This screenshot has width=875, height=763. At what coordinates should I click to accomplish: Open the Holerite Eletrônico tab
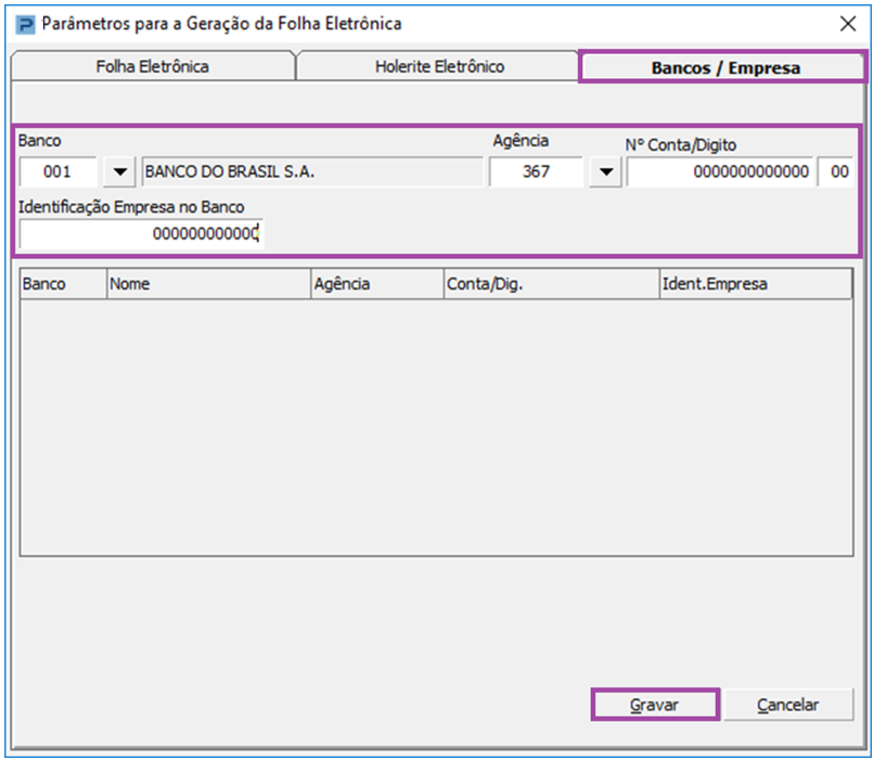tap(439, 67)
